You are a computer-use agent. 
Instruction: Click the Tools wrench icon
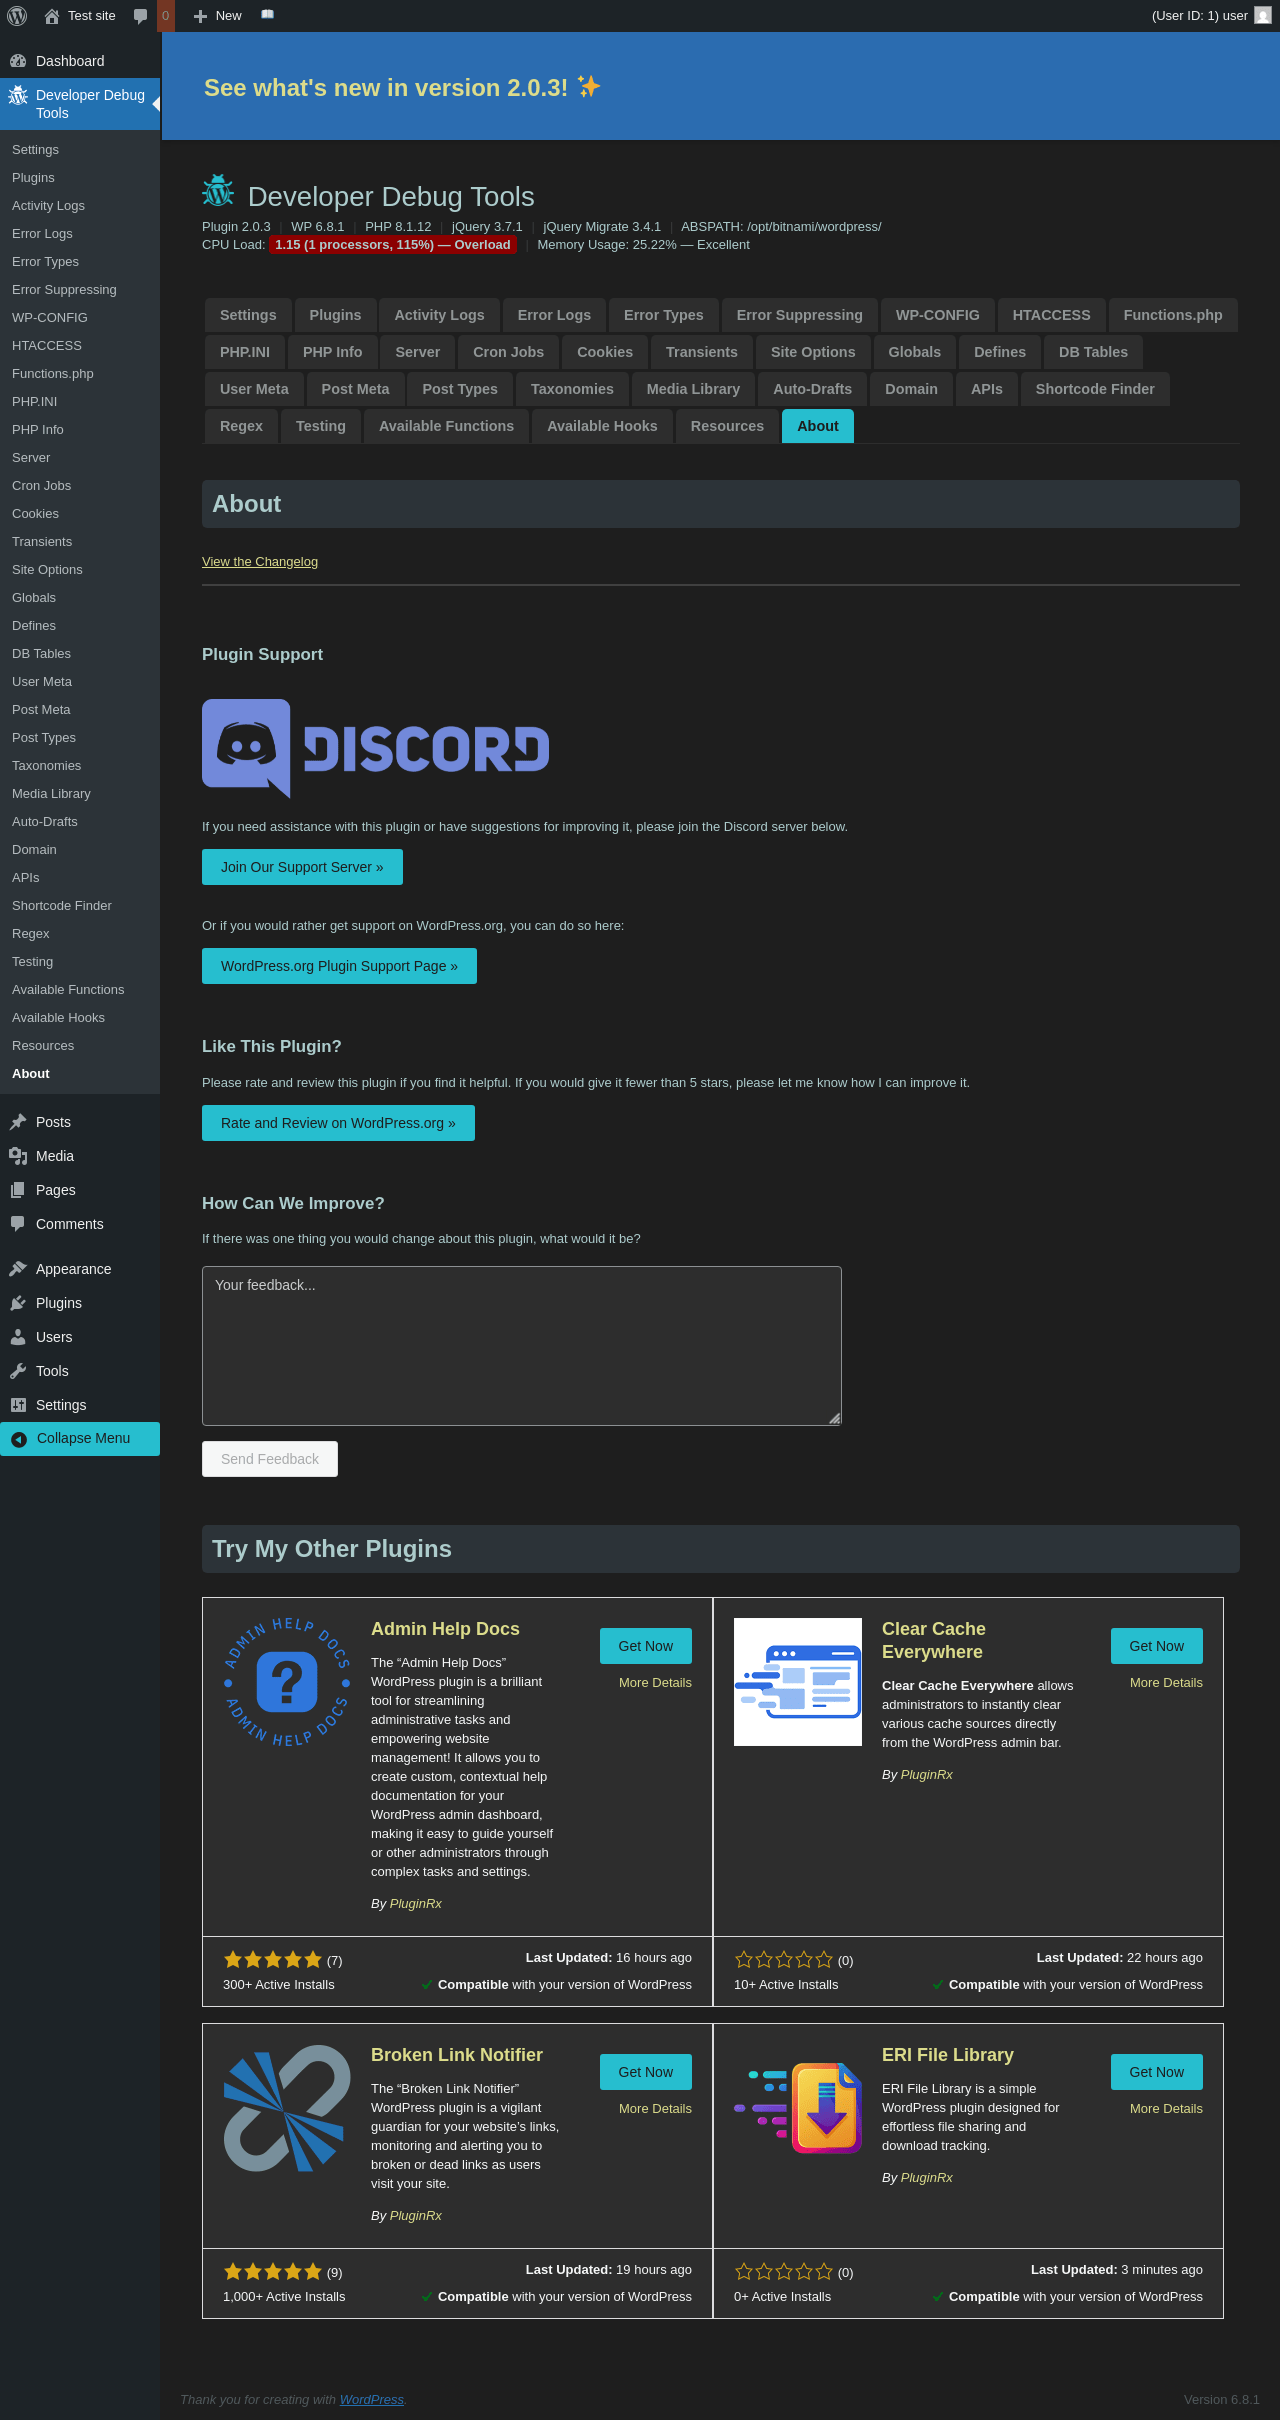pyautogui.click(x=18, y=1371)
